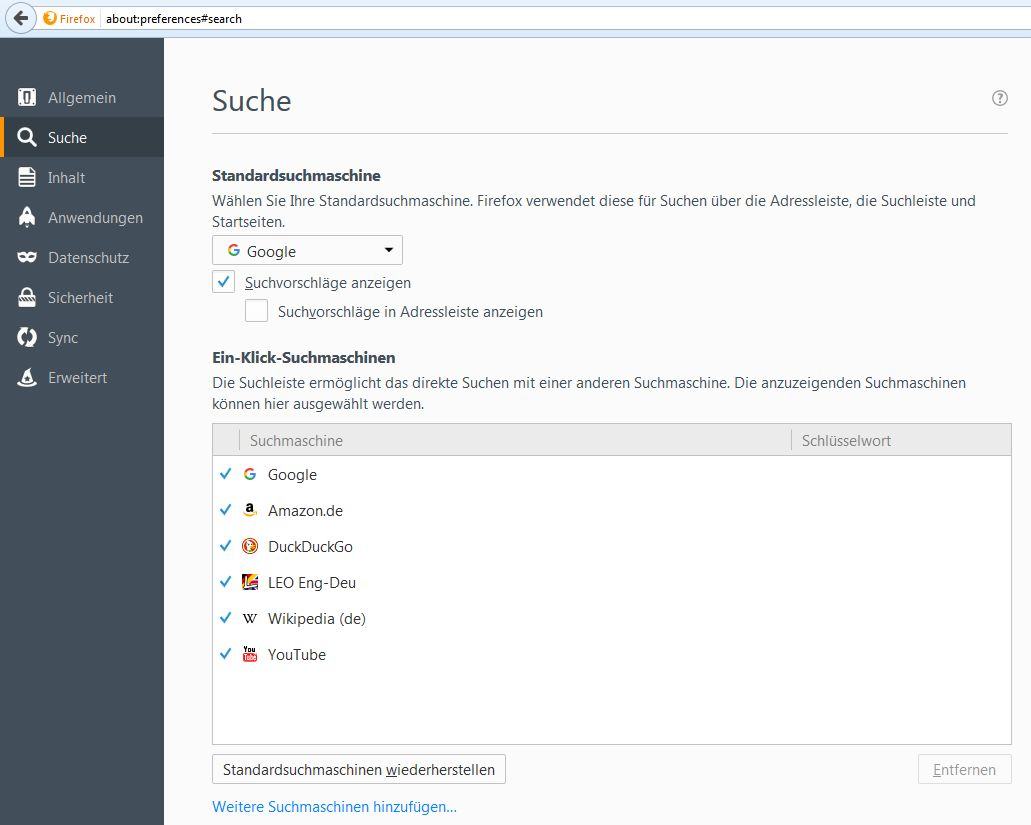The image size is (1031, 825).
Task: Open the Sync label in the sidebar
Action: pyautogui.click(x=63, y=338)
